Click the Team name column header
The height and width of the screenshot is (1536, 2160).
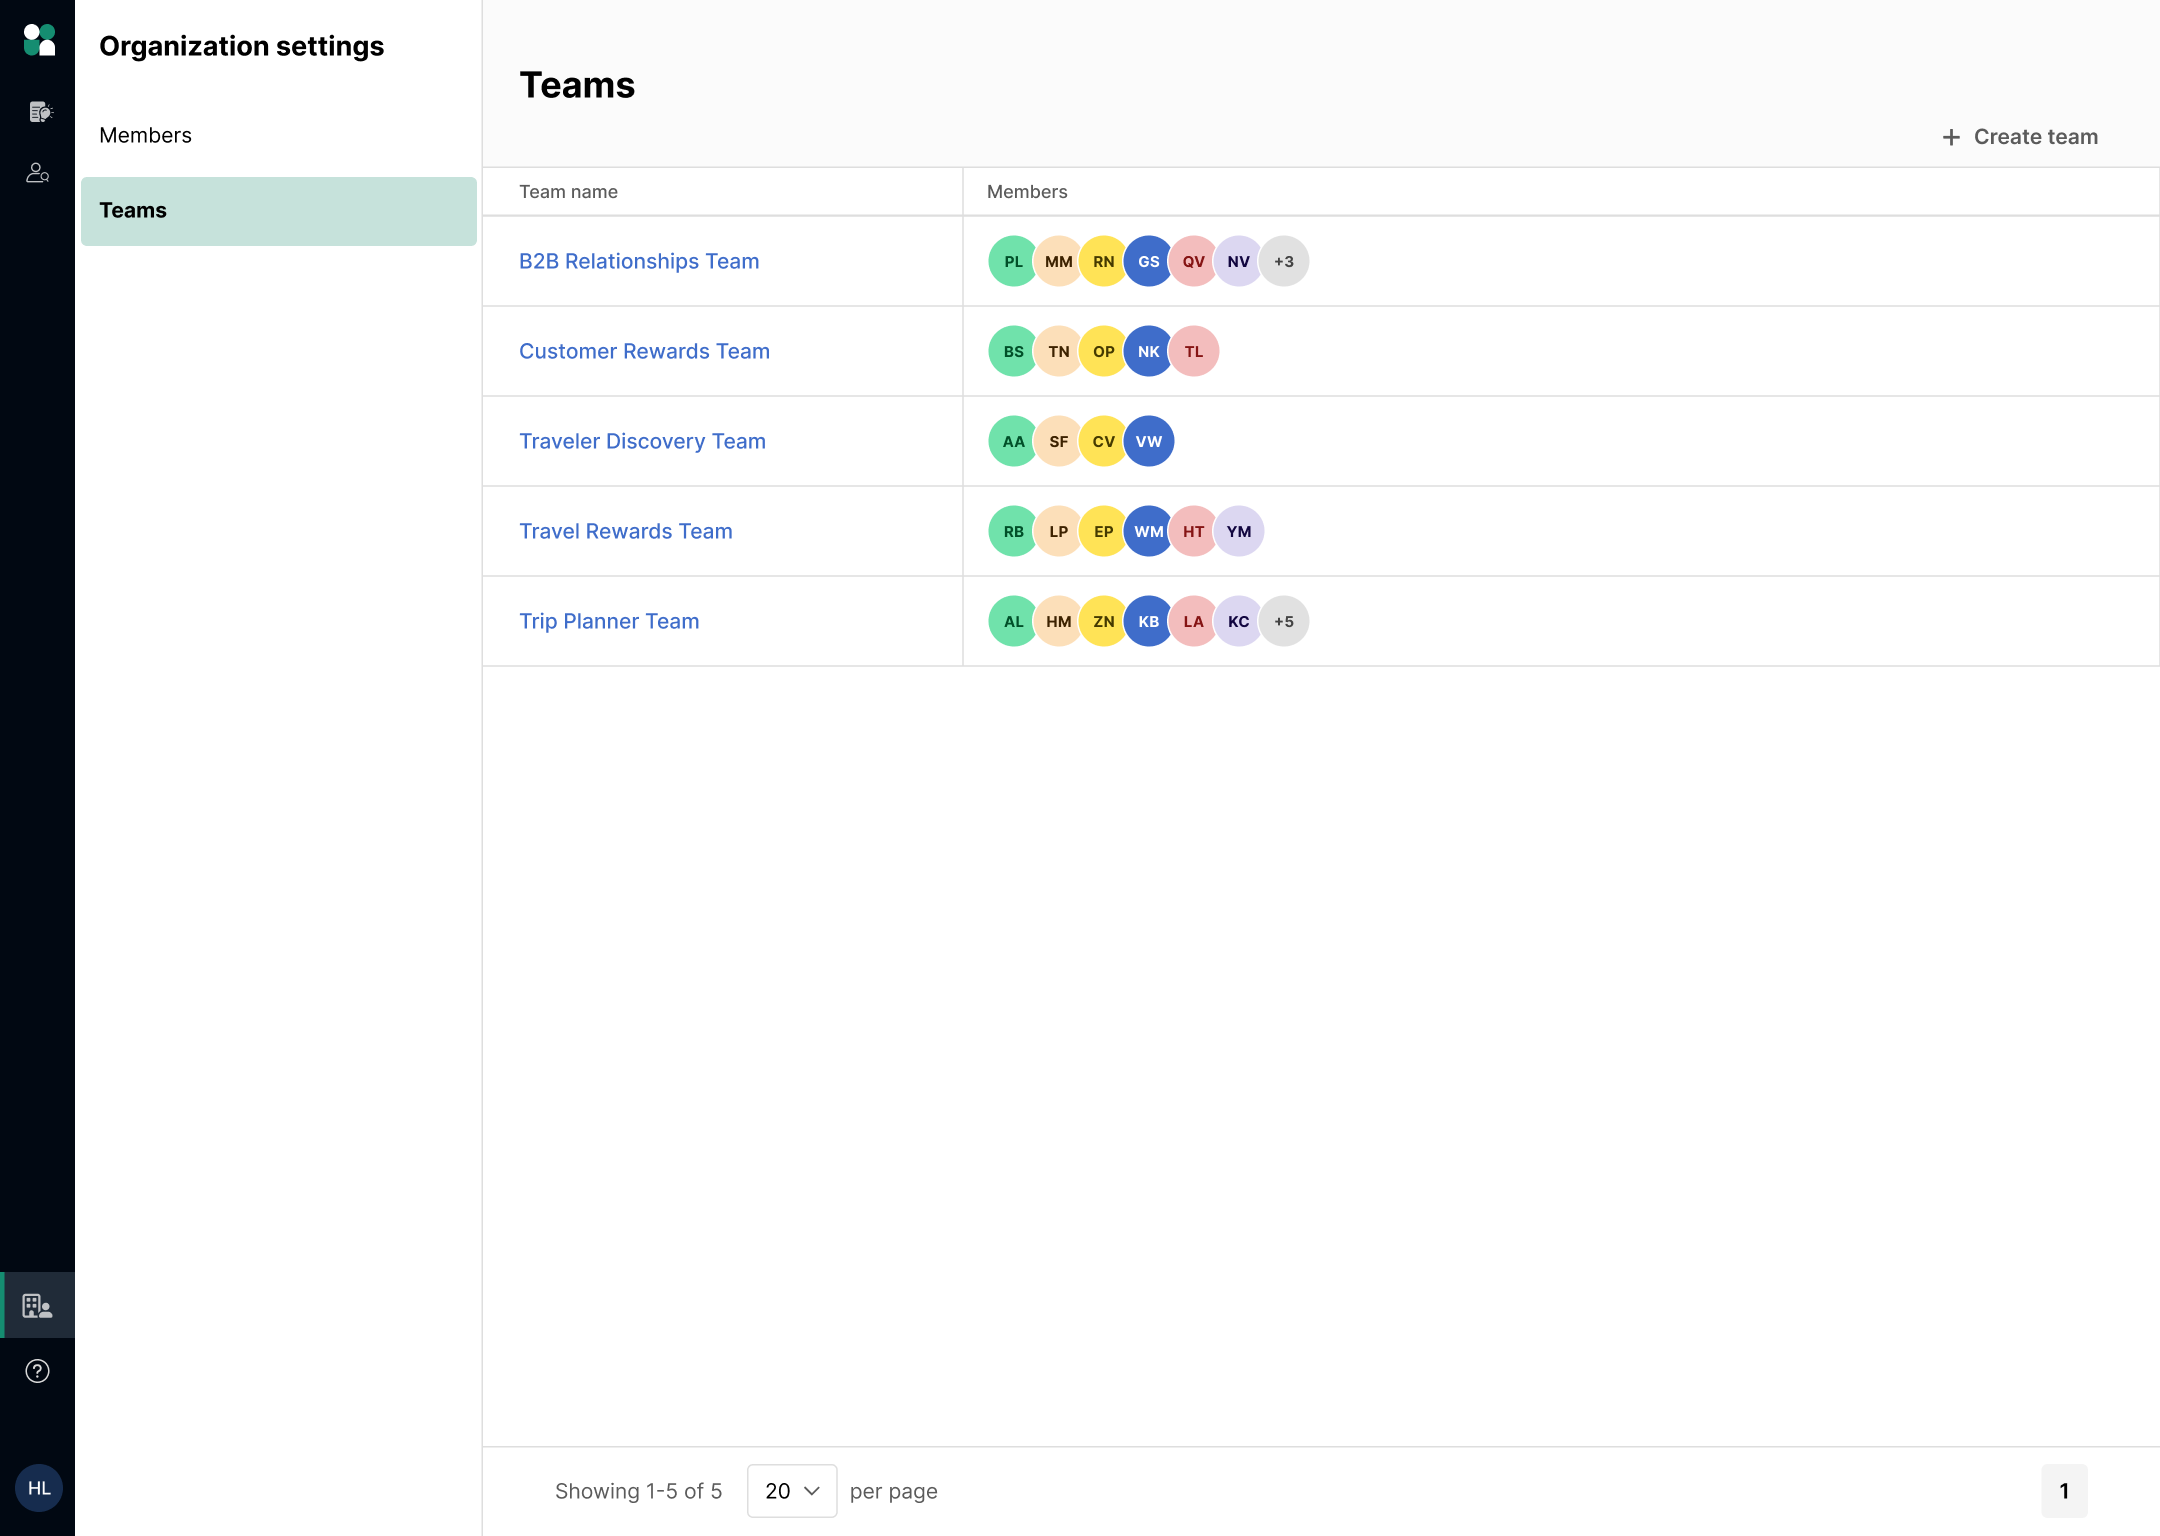click(x=568, y=192)
